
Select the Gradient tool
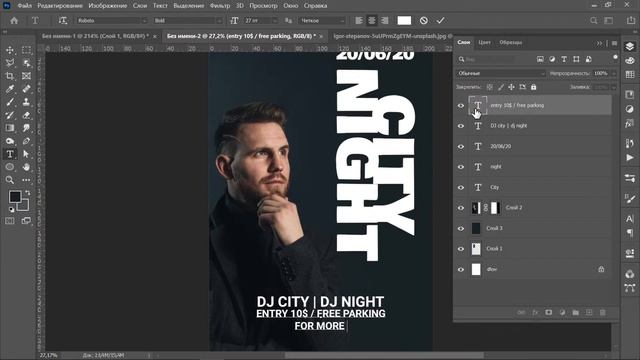pyautogui.click(x=10, y=128)
